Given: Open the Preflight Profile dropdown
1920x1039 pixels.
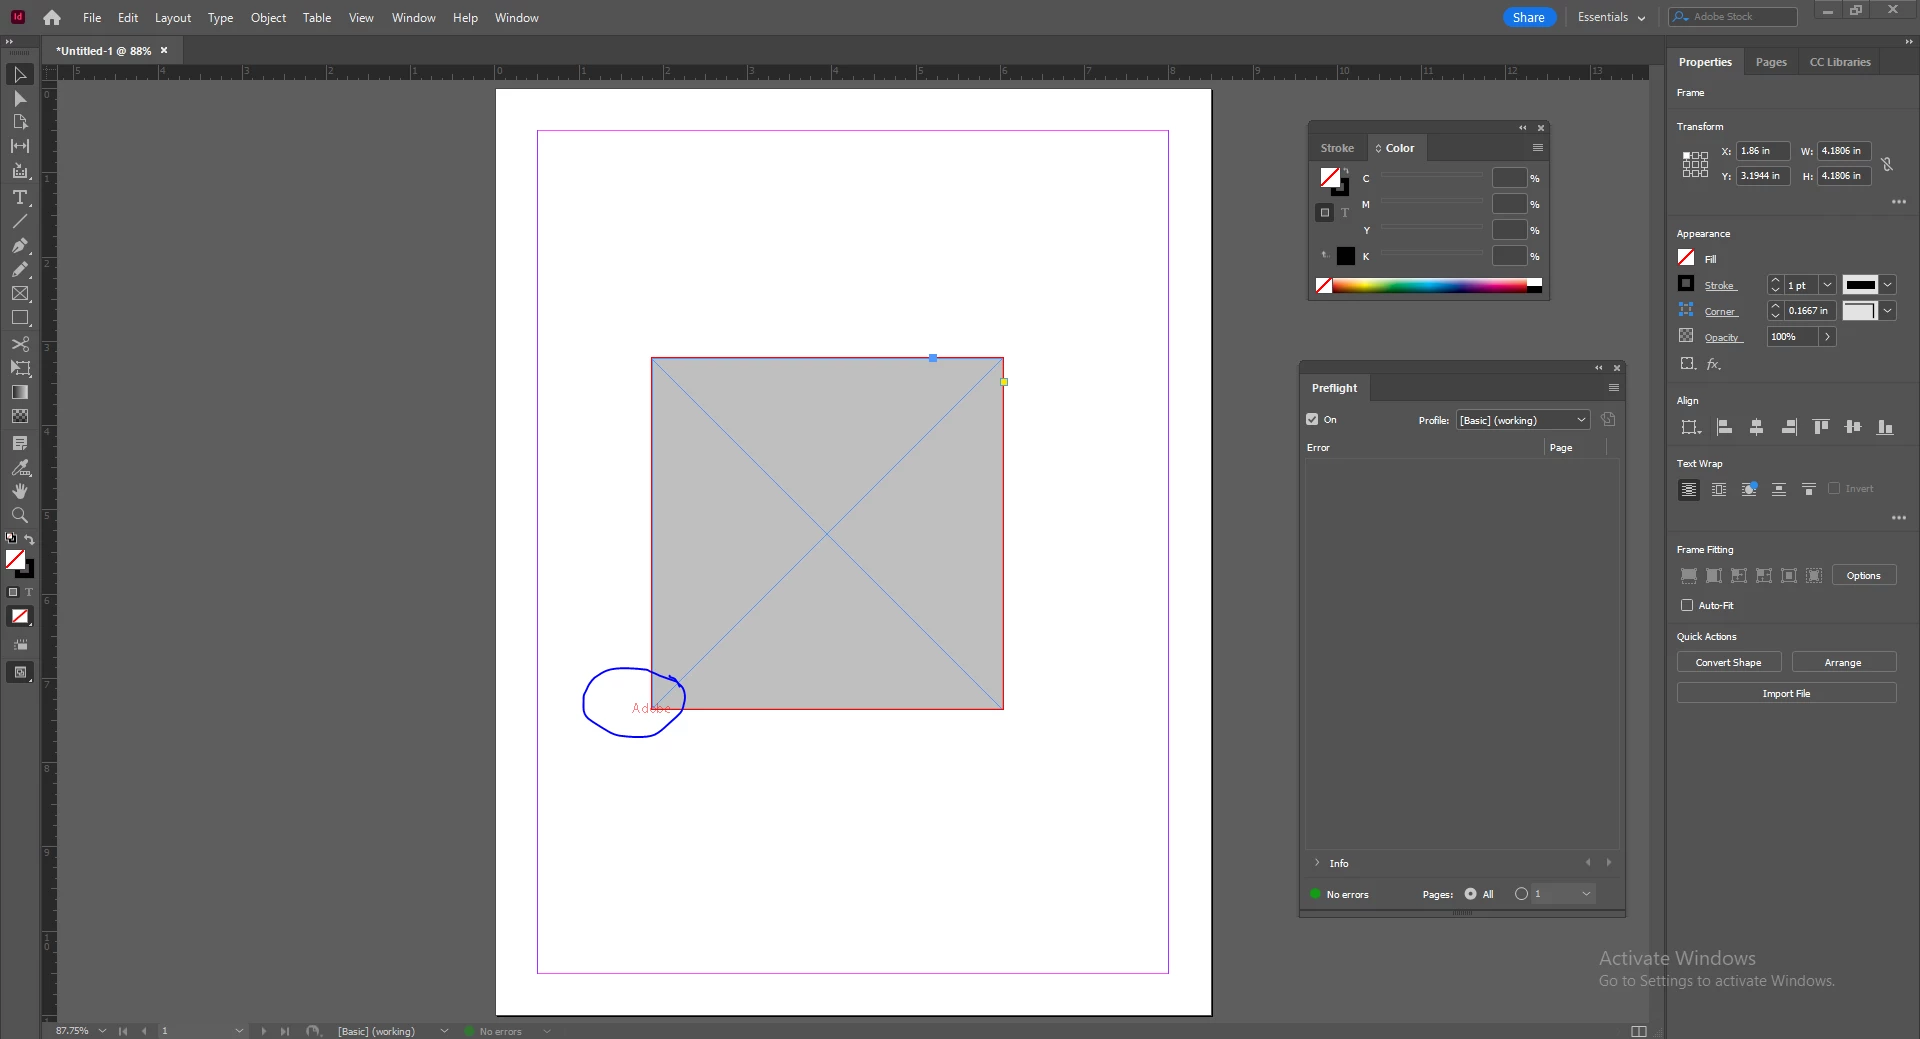Looking at the screenshot, I should pos(1523,420).
